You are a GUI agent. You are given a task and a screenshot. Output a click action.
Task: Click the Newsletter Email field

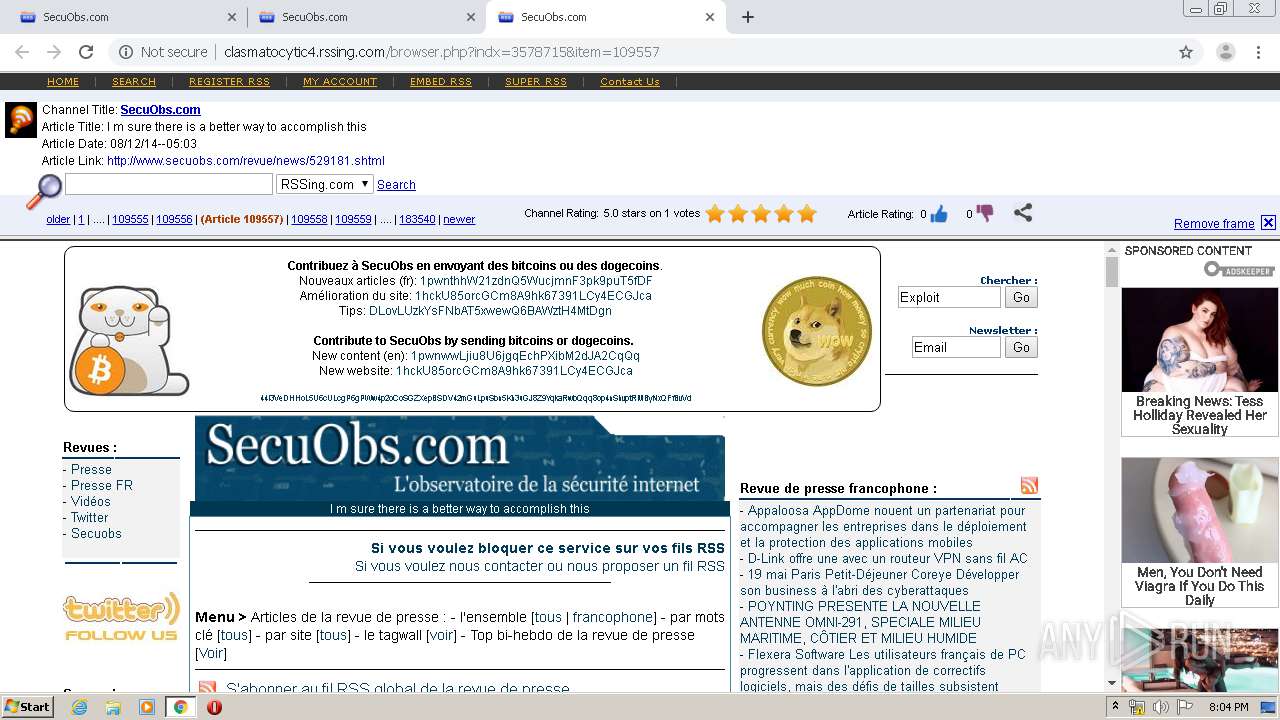[956, 347]
